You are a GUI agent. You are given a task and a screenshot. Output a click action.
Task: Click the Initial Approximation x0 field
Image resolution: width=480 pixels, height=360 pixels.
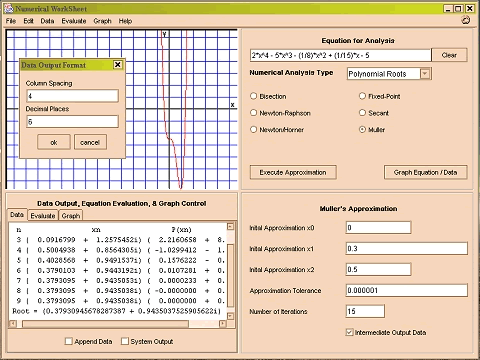(x=378, y=228)
